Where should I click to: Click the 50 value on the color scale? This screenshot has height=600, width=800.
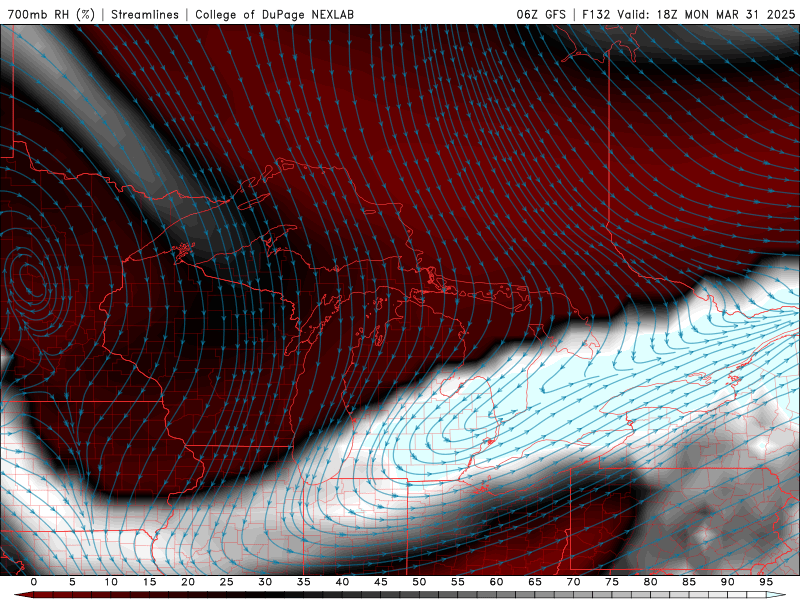pos(419,582)
